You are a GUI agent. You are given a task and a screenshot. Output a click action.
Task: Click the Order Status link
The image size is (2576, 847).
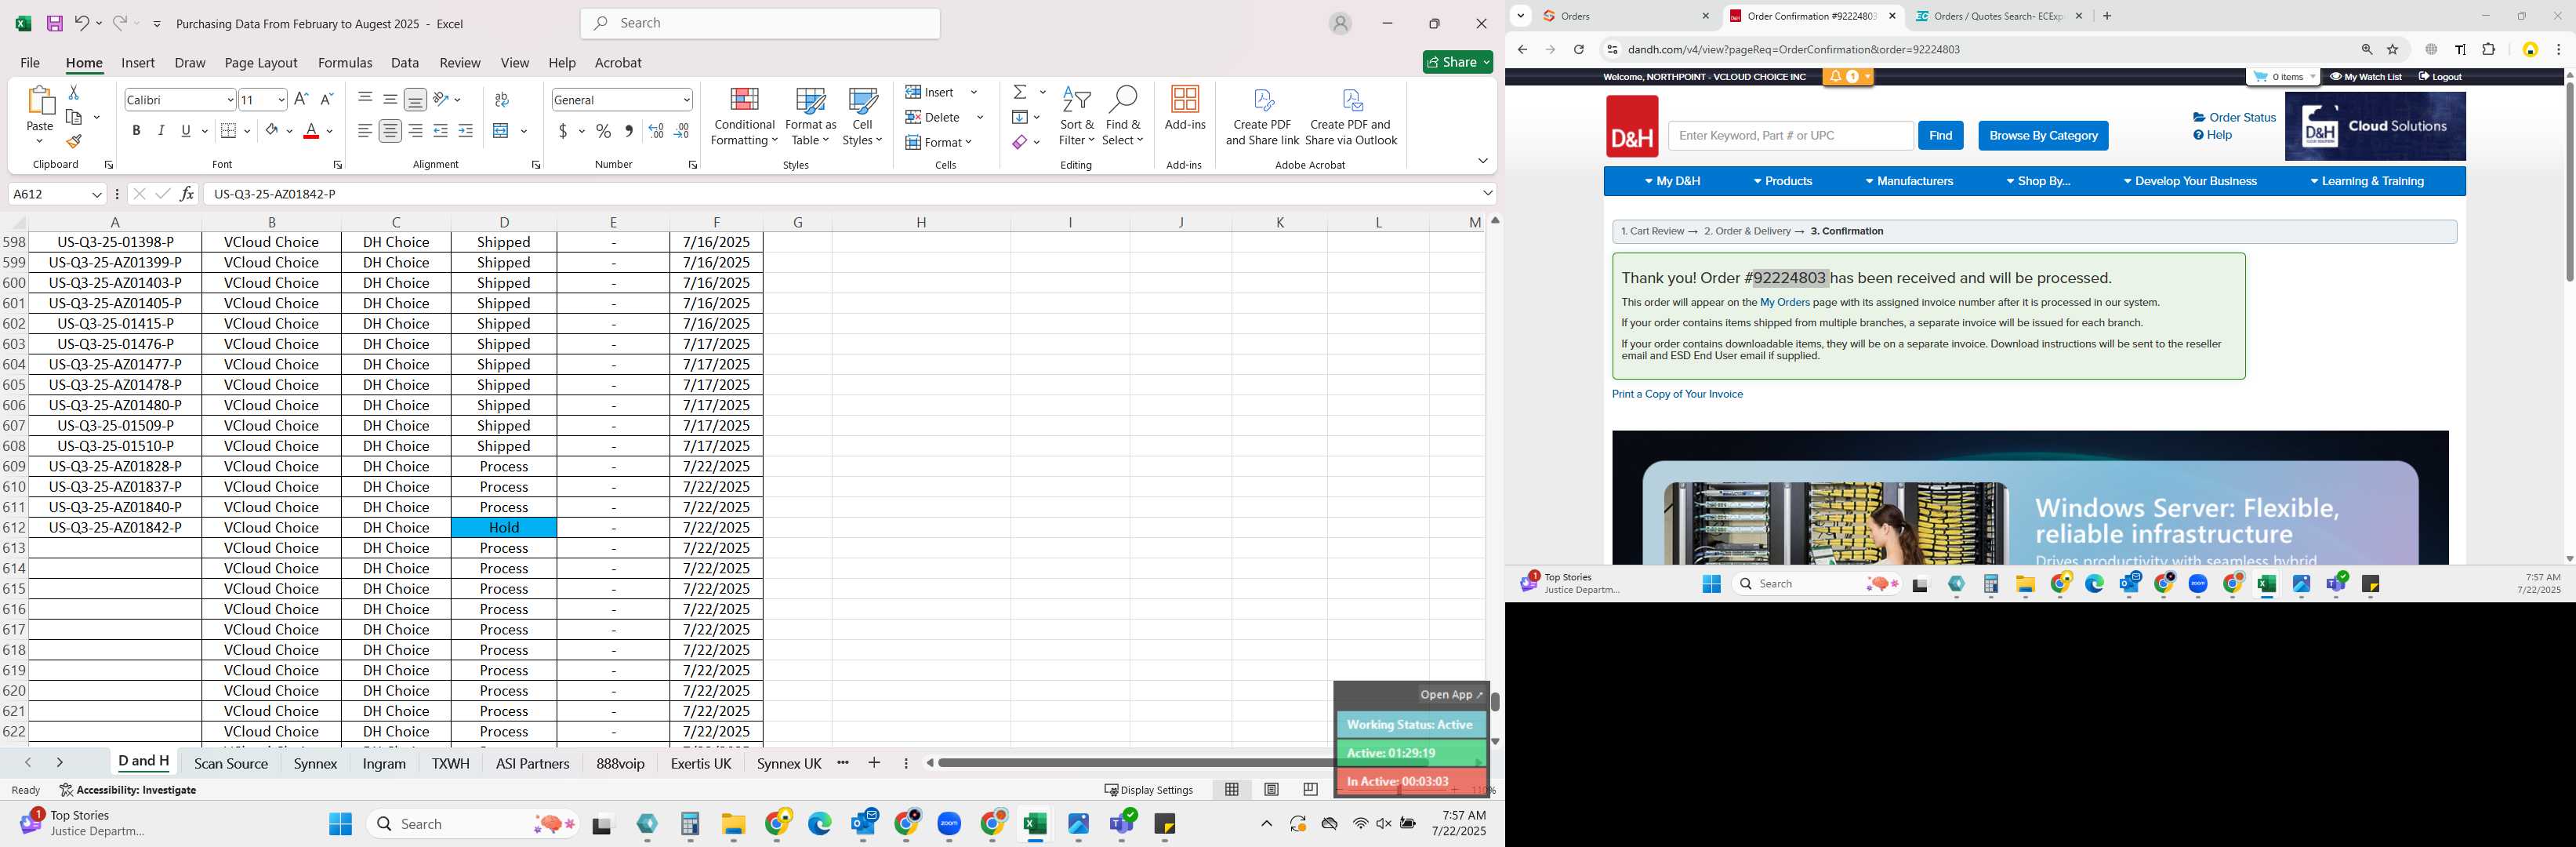pos(2234,117)
